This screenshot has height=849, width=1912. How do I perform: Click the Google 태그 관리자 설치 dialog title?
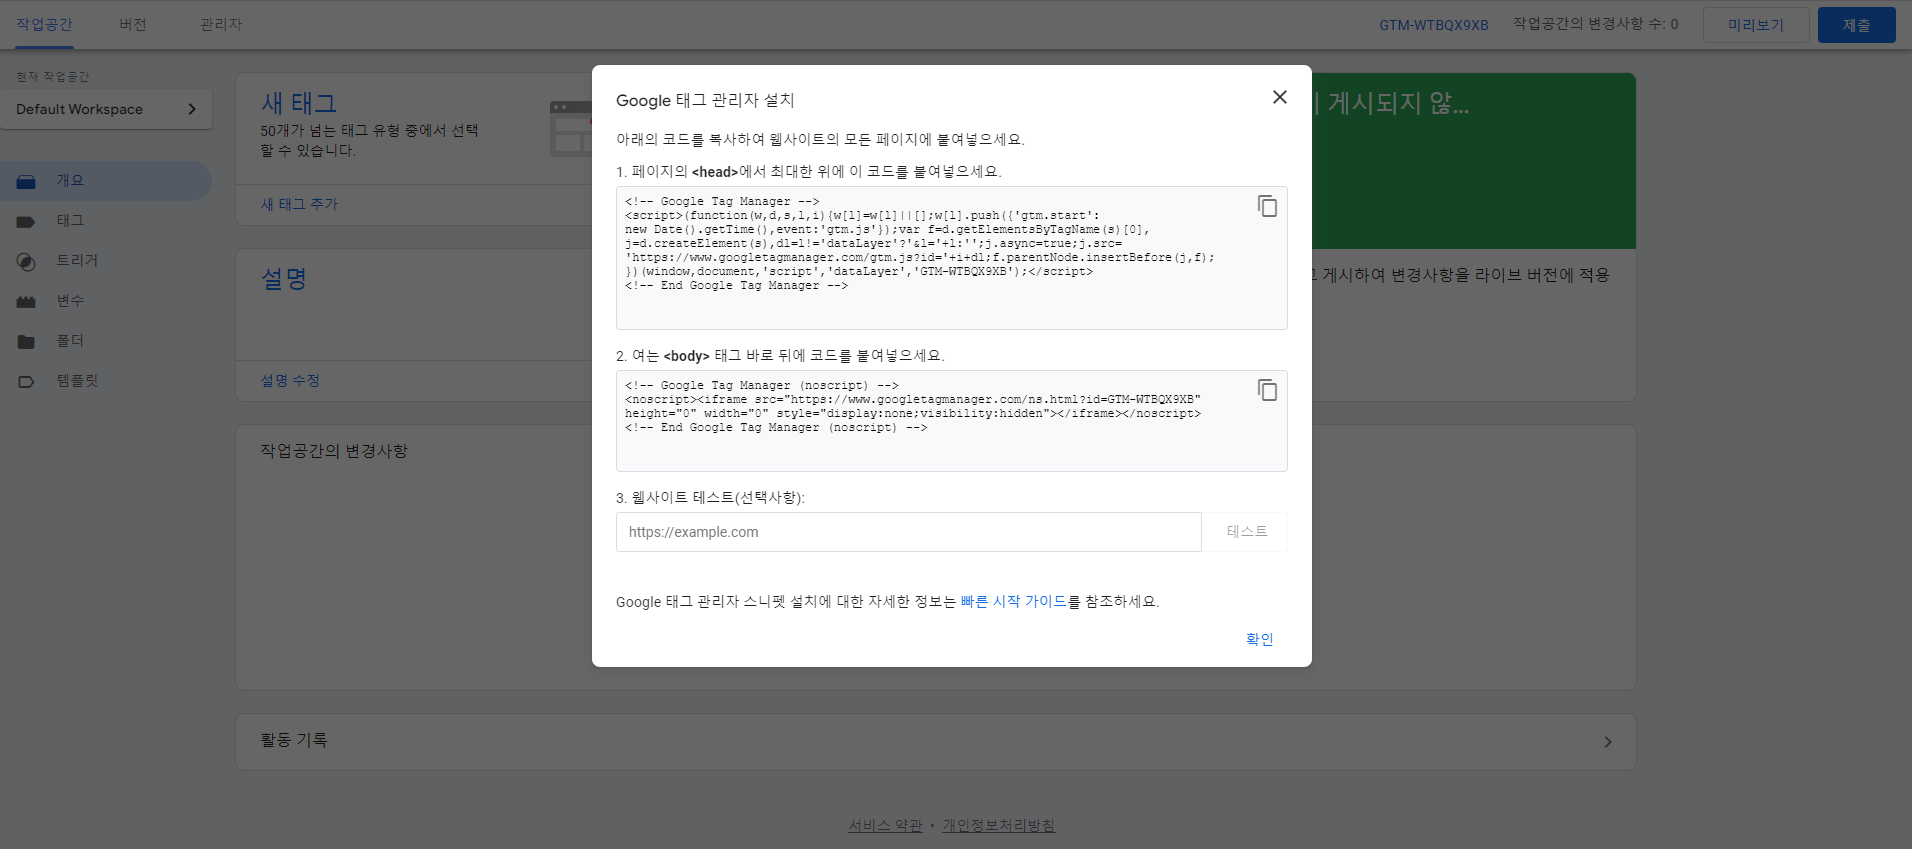[705, 100]
